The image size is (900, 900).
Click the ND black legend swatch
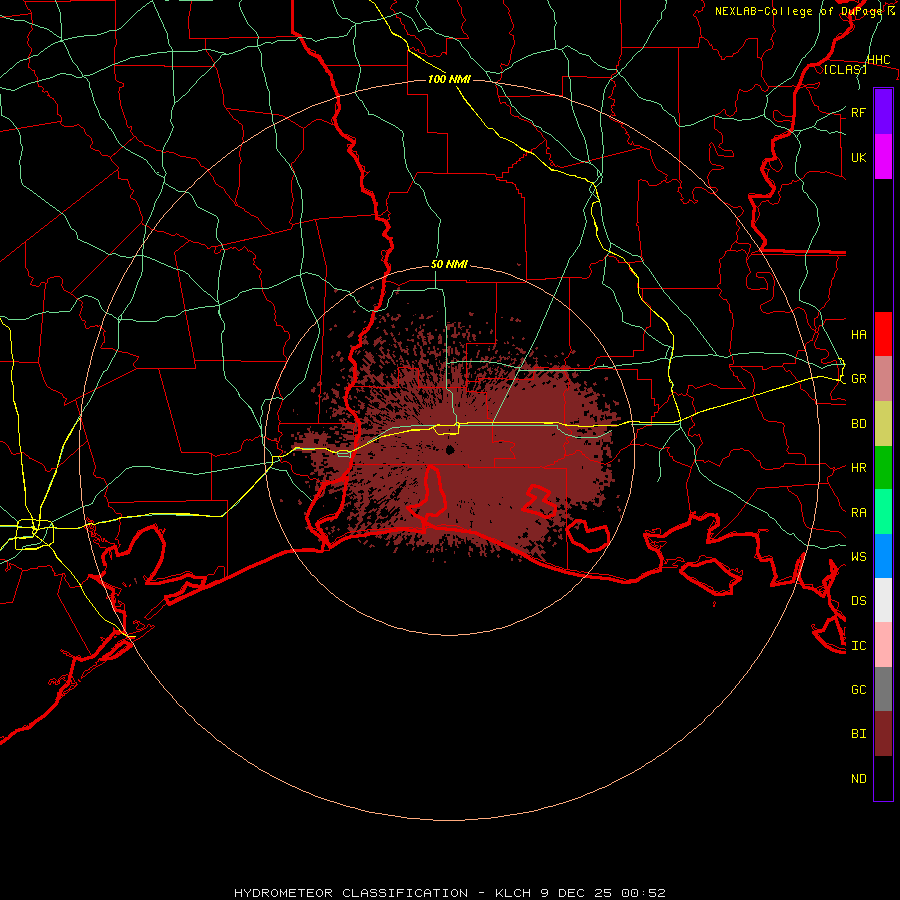point(883,778)
